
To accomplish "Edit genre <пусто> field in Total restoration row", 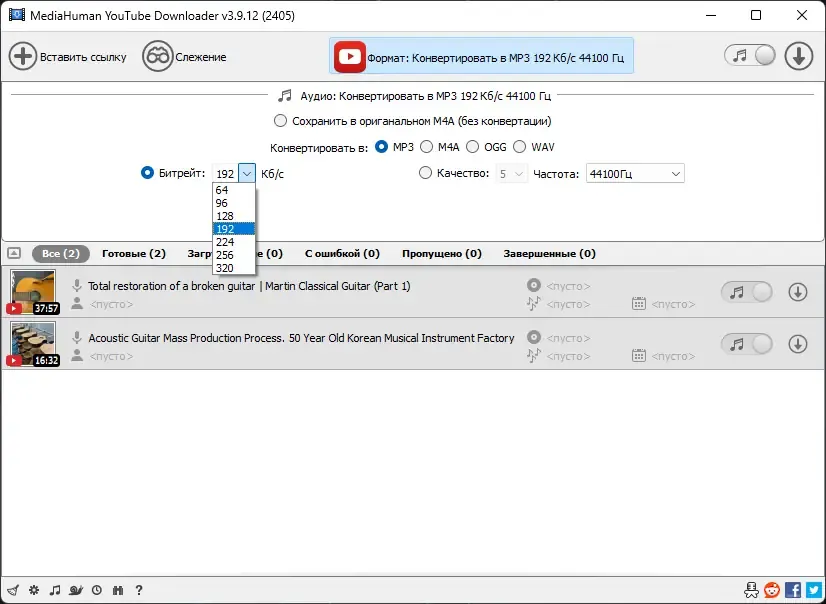I will click(x=568, y=304).
